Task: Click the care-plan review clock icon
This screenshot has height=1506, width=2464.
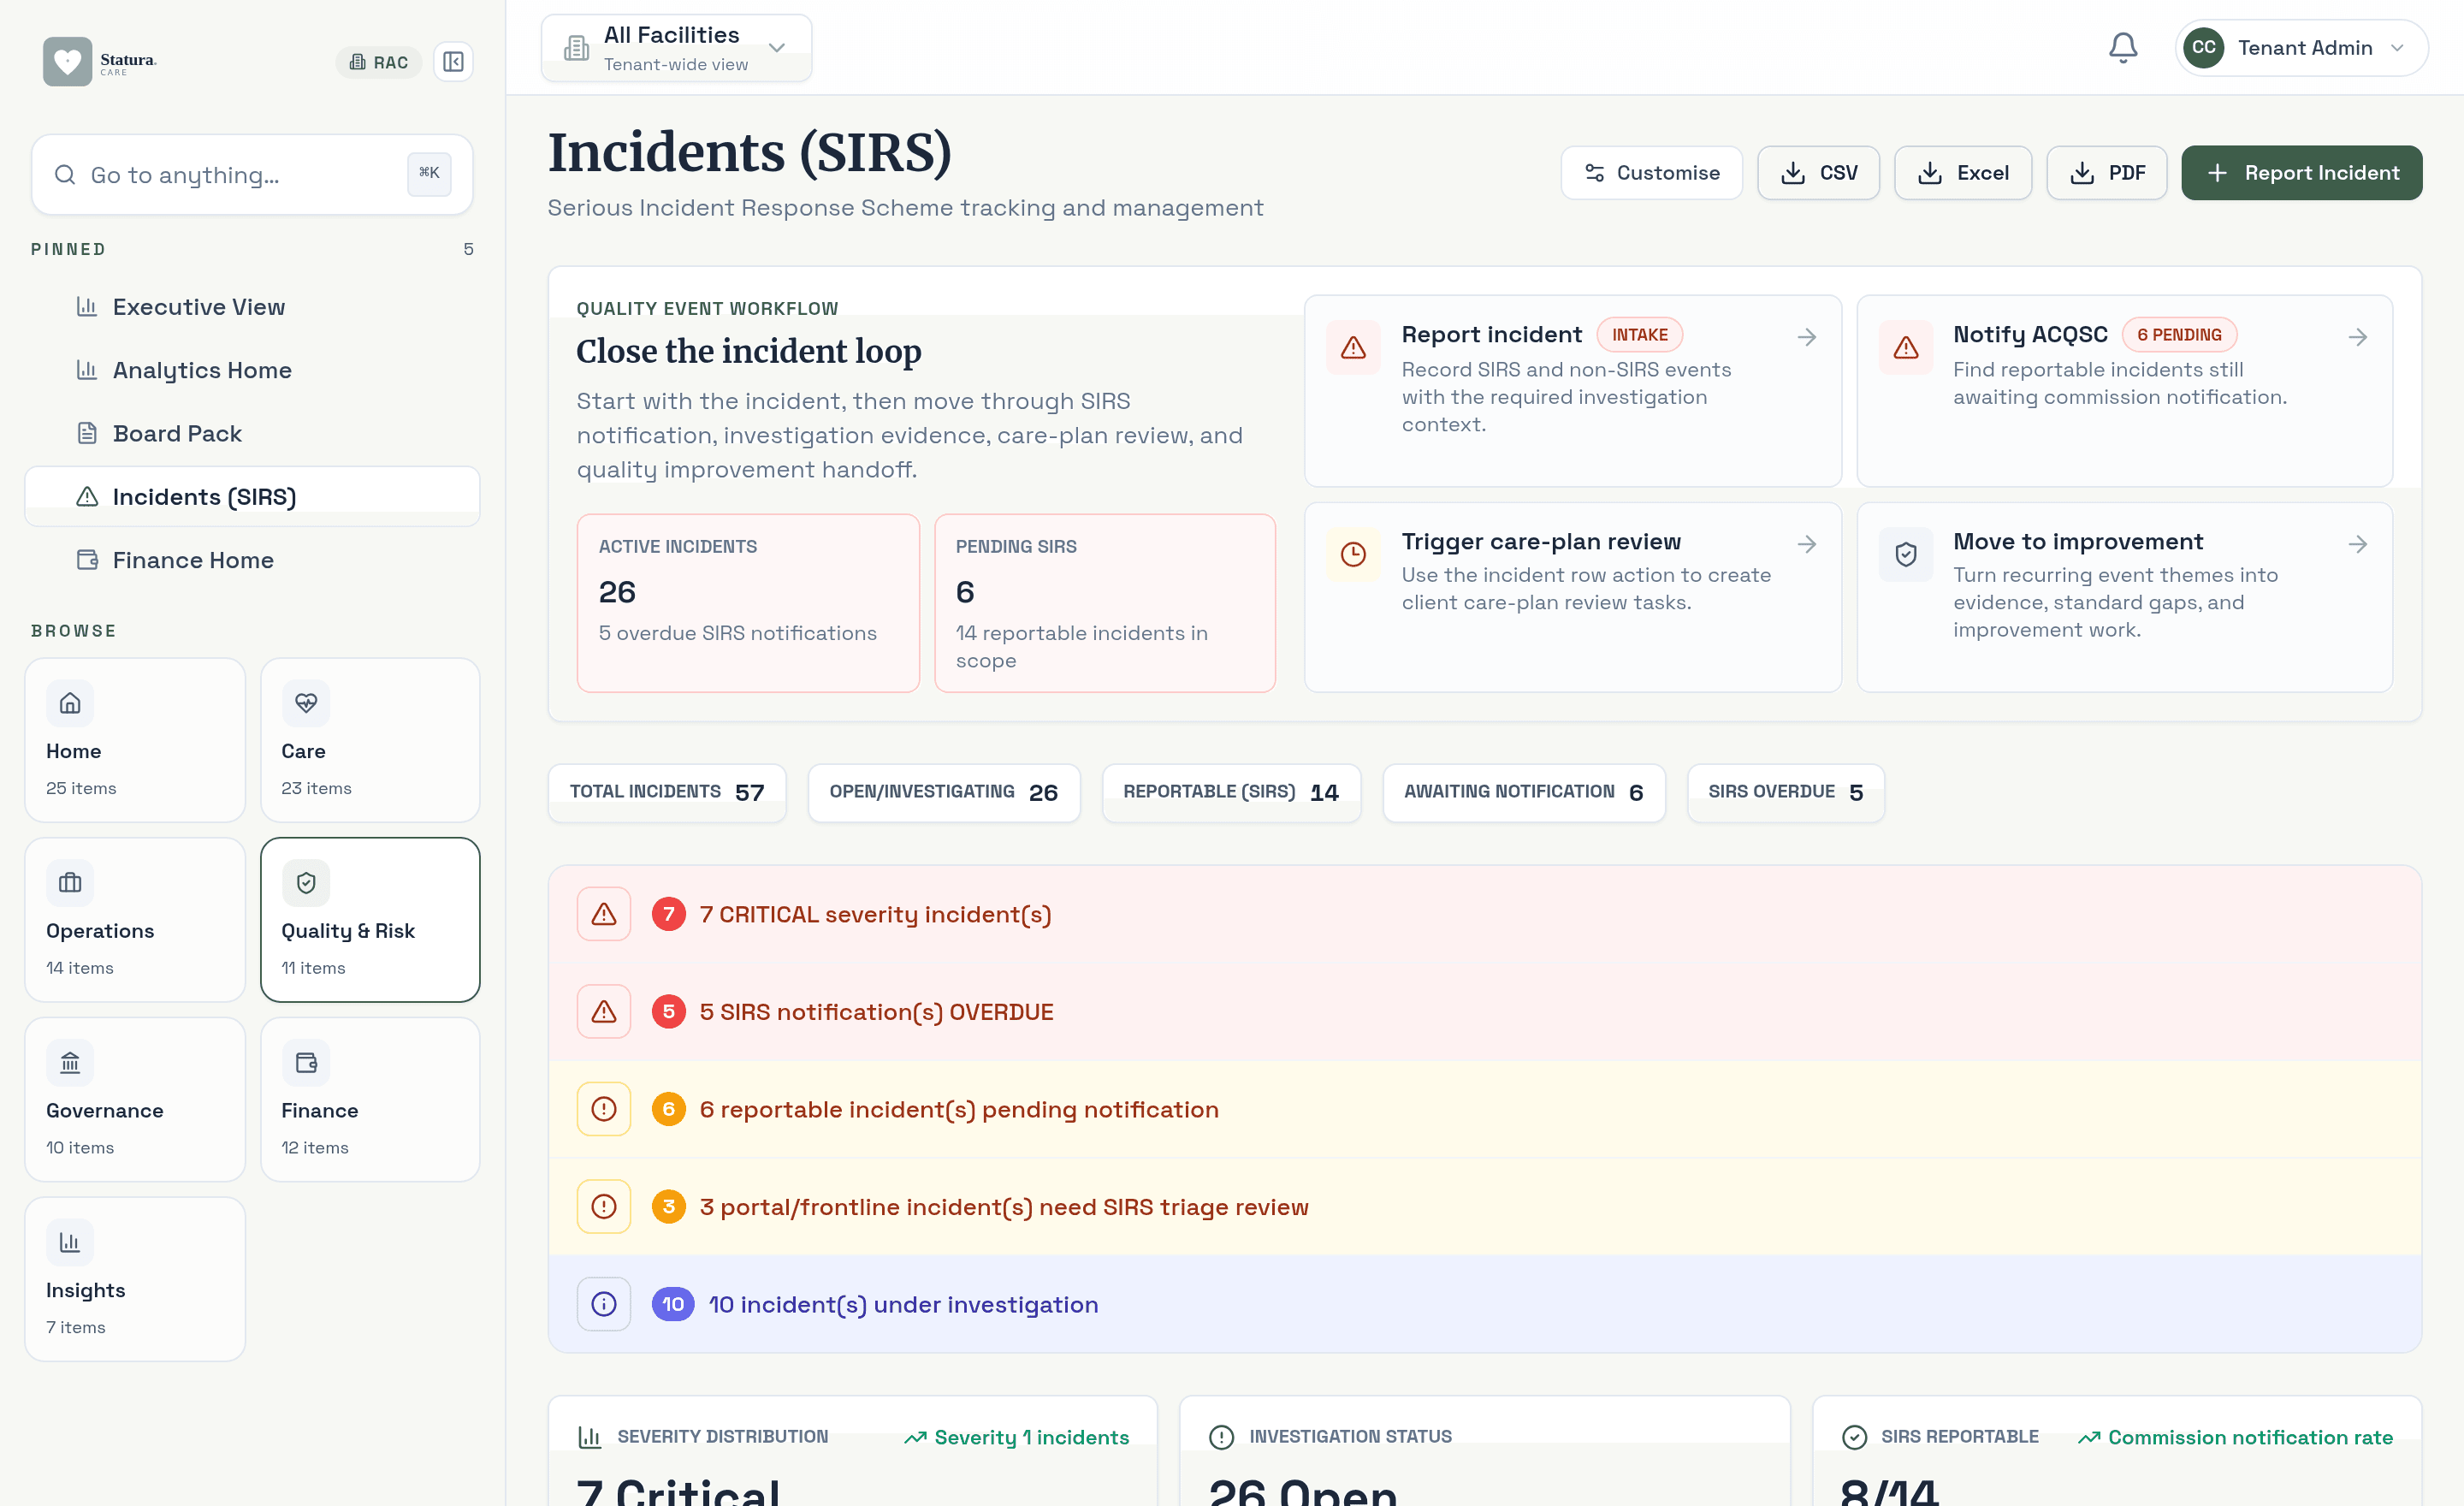Action: 1353,554
